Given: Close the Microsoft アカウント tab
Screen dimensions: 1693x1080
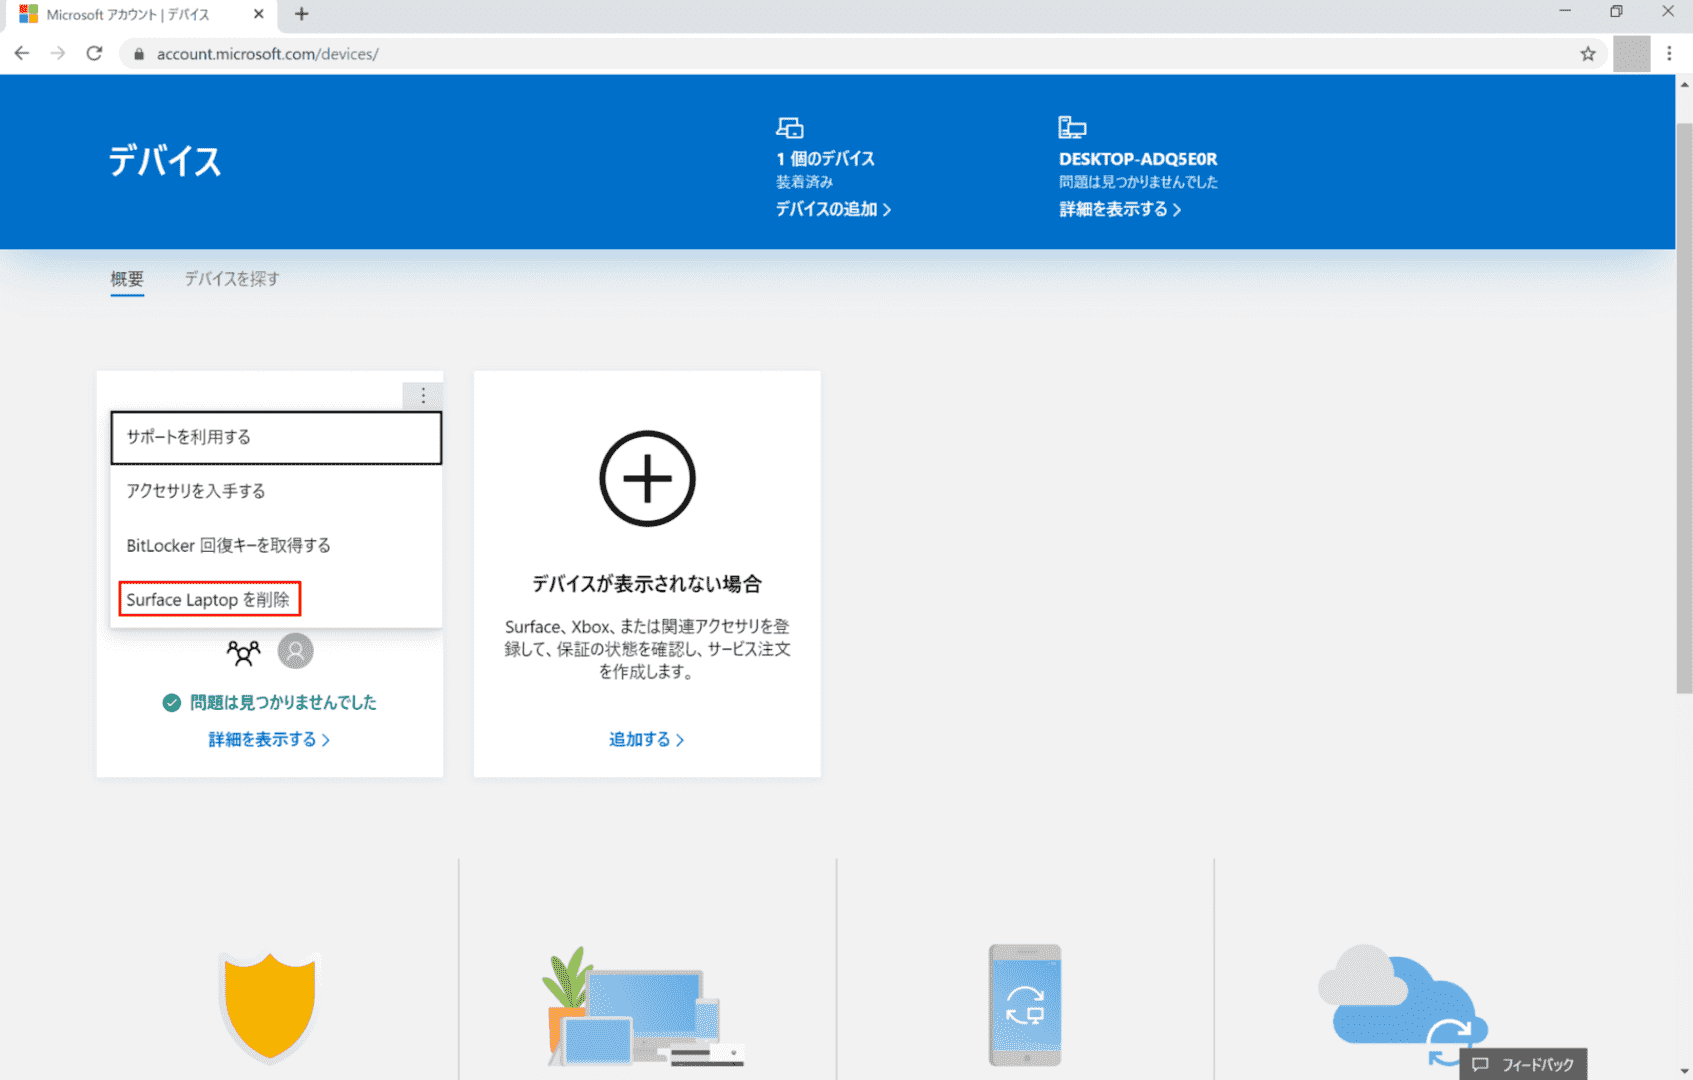Looking at the screenshot, I should 259,14.
